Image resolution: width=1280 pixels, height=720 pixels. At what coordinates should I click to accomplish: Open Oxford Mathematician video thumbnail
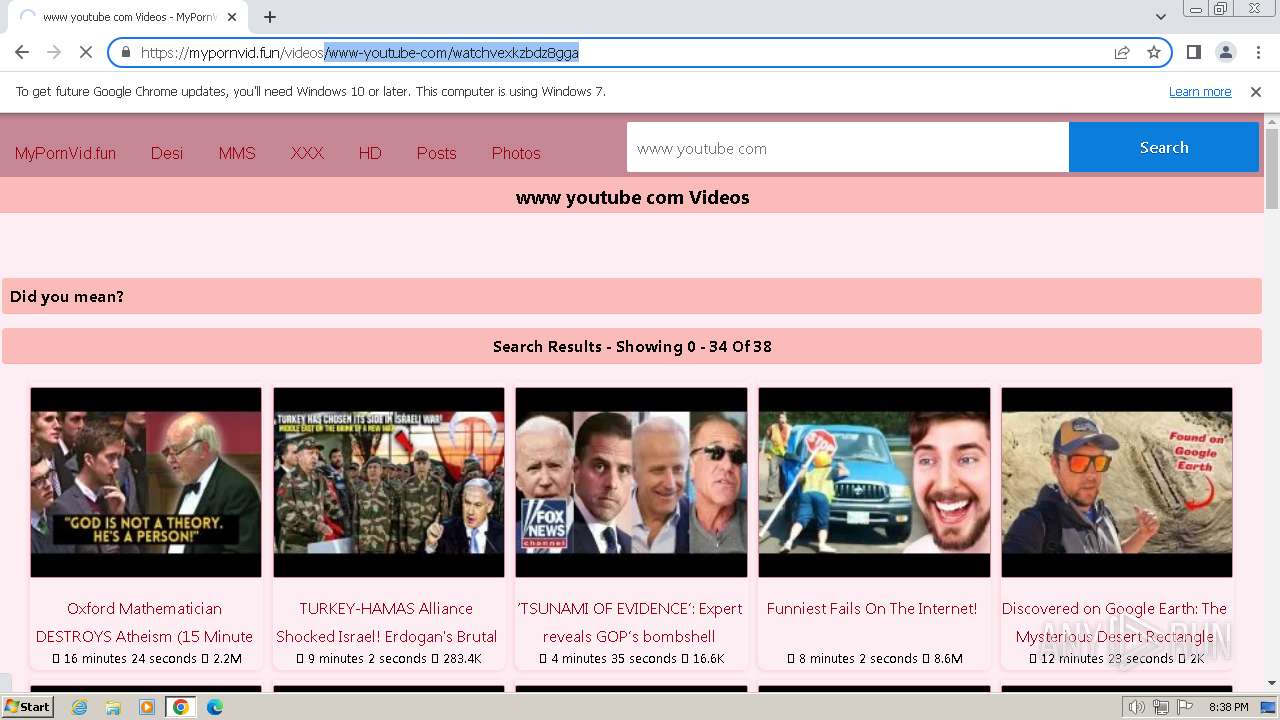(146, 482)
